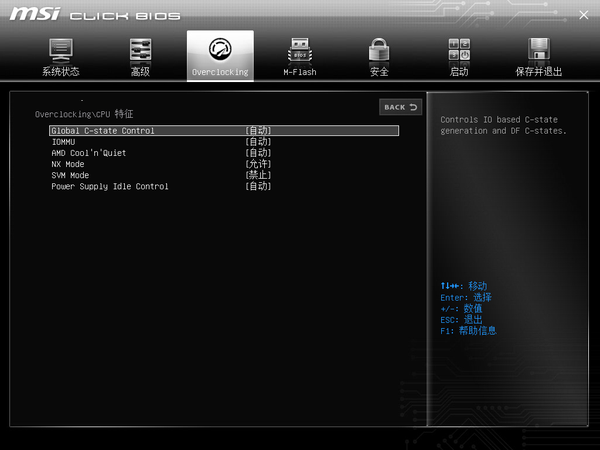This screenshot has height=450, width=600.
Task: Change the NX Mode [允许] value
Action: click(258, 164)
